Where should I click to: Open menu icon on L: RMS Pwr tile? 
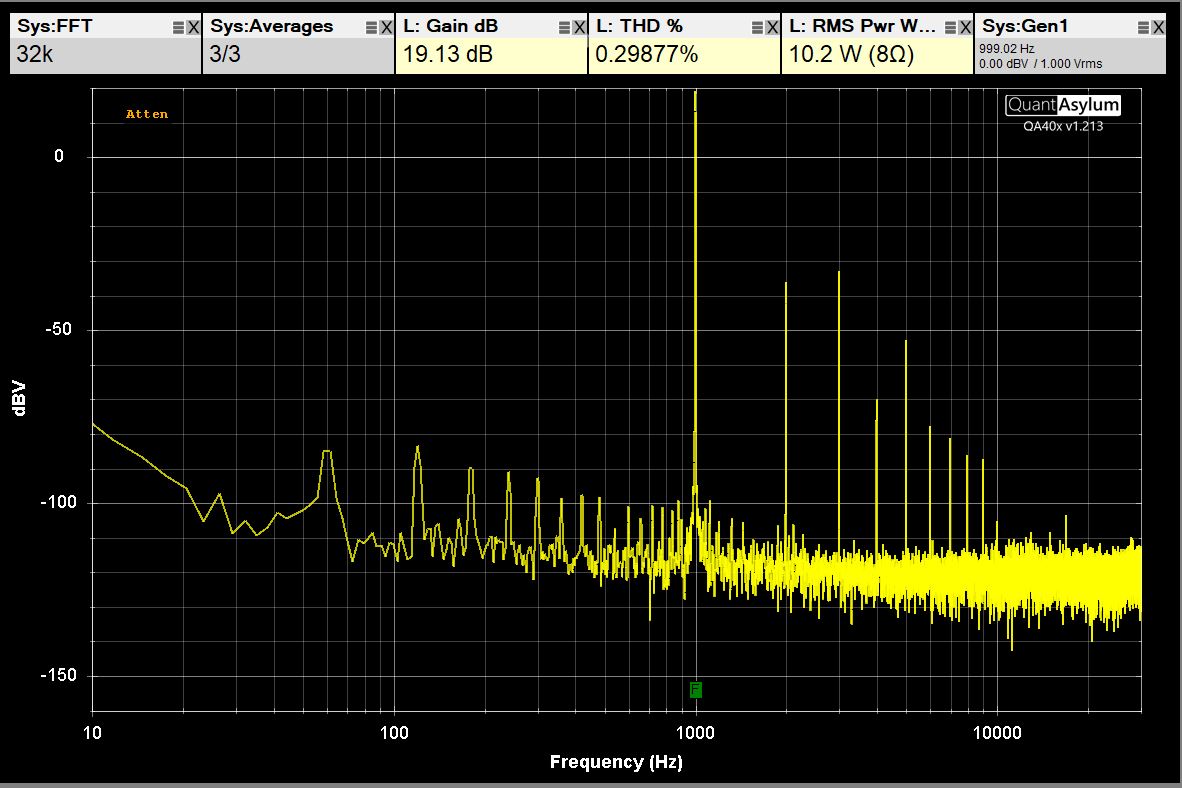click(951, 28)
